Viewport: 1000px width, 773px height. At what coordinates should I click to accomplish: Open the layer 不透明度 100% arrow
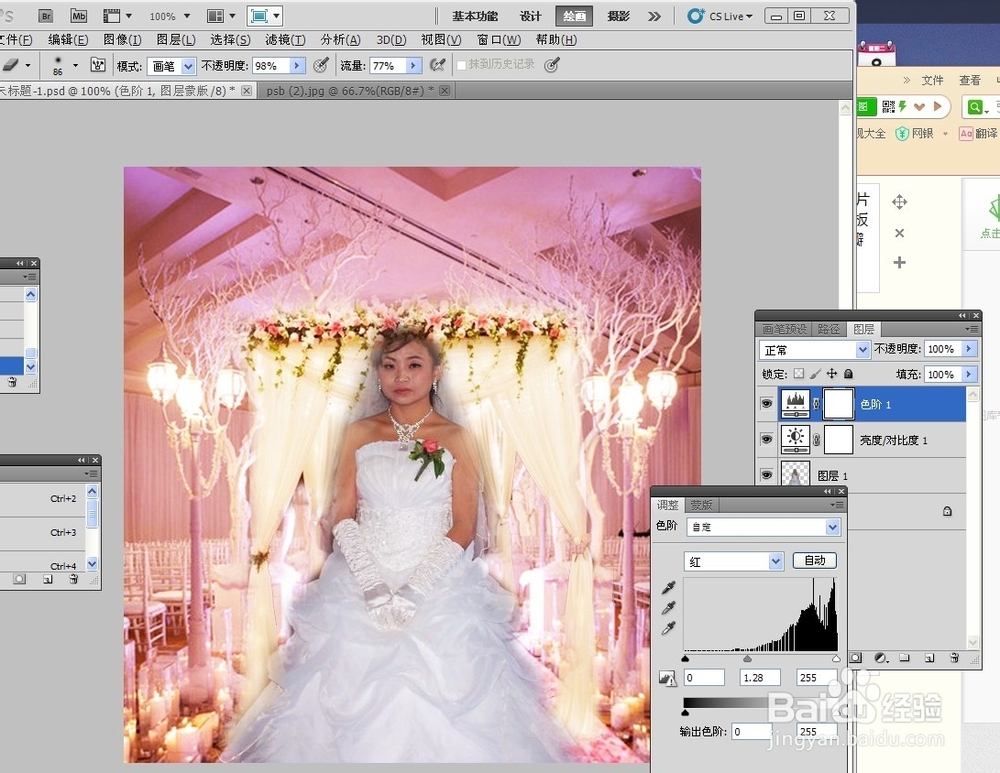(969, 349)
